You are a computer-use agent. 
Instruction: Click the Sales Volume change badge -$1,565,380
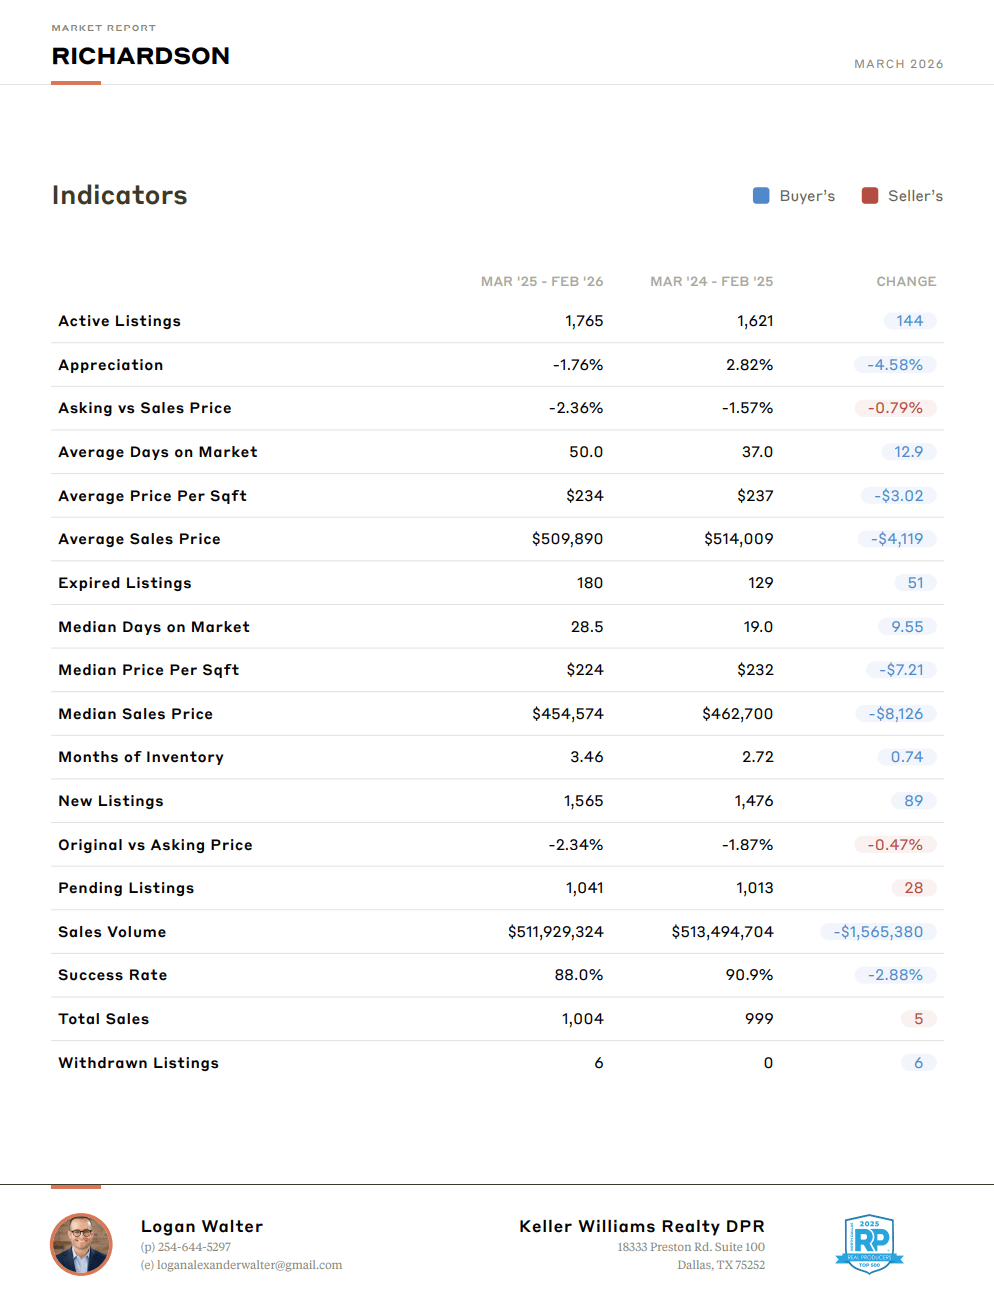pos(878,932)
